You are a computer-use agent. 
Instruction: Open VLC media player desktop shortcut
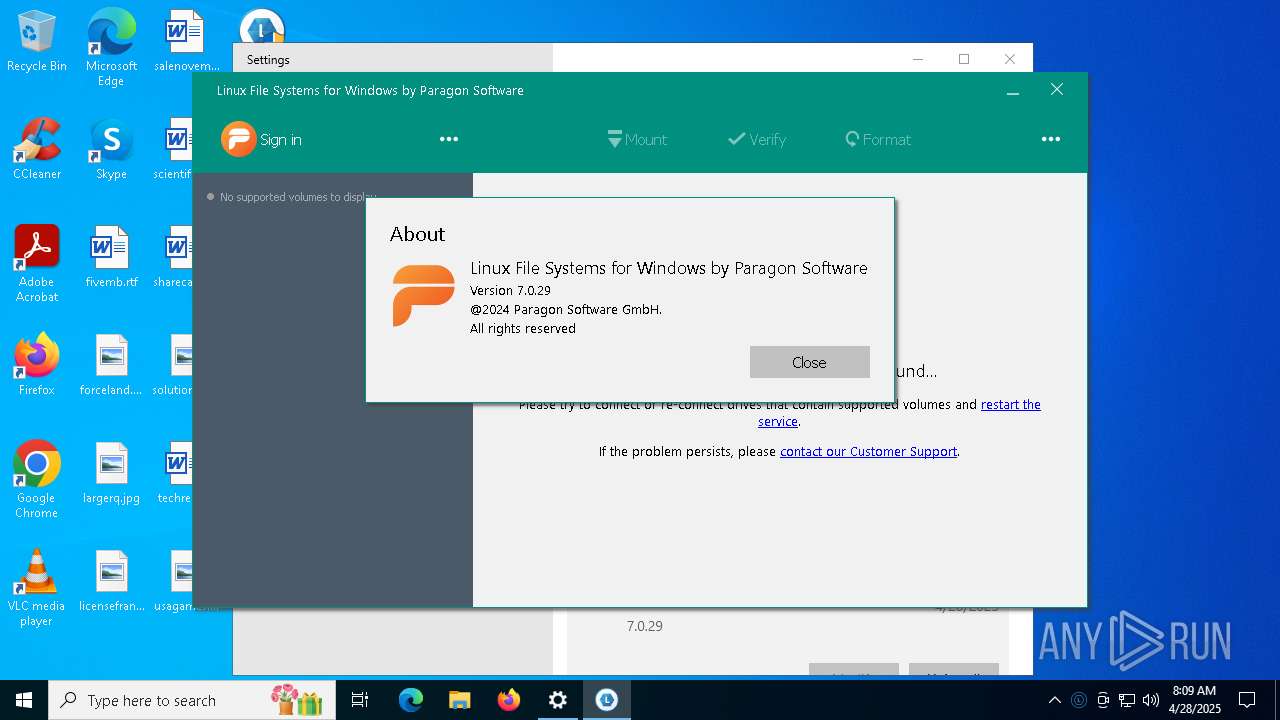(x=37, y=588)
